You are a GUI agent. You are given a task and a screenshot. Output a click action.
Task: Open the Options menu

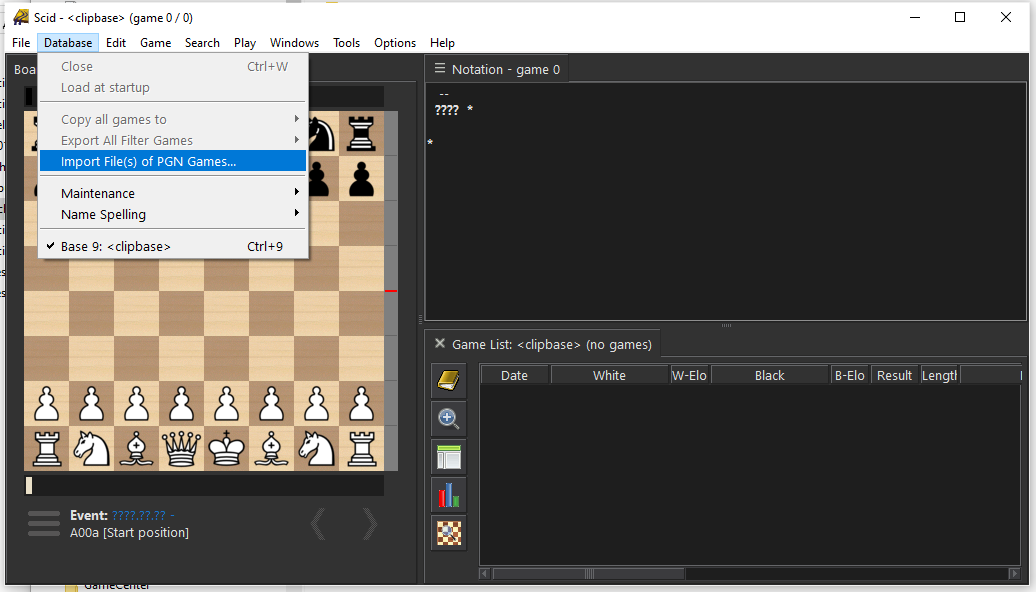click(x=395, y=43)
